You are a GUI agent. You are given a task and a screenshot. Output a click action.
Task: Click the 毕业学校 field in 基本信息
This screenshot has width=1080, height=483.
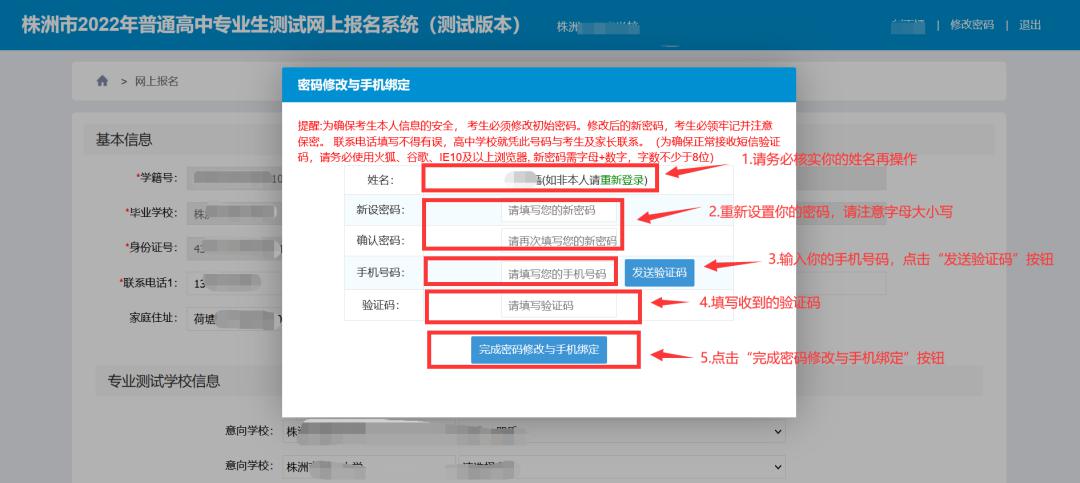click(x=234, y=213)
